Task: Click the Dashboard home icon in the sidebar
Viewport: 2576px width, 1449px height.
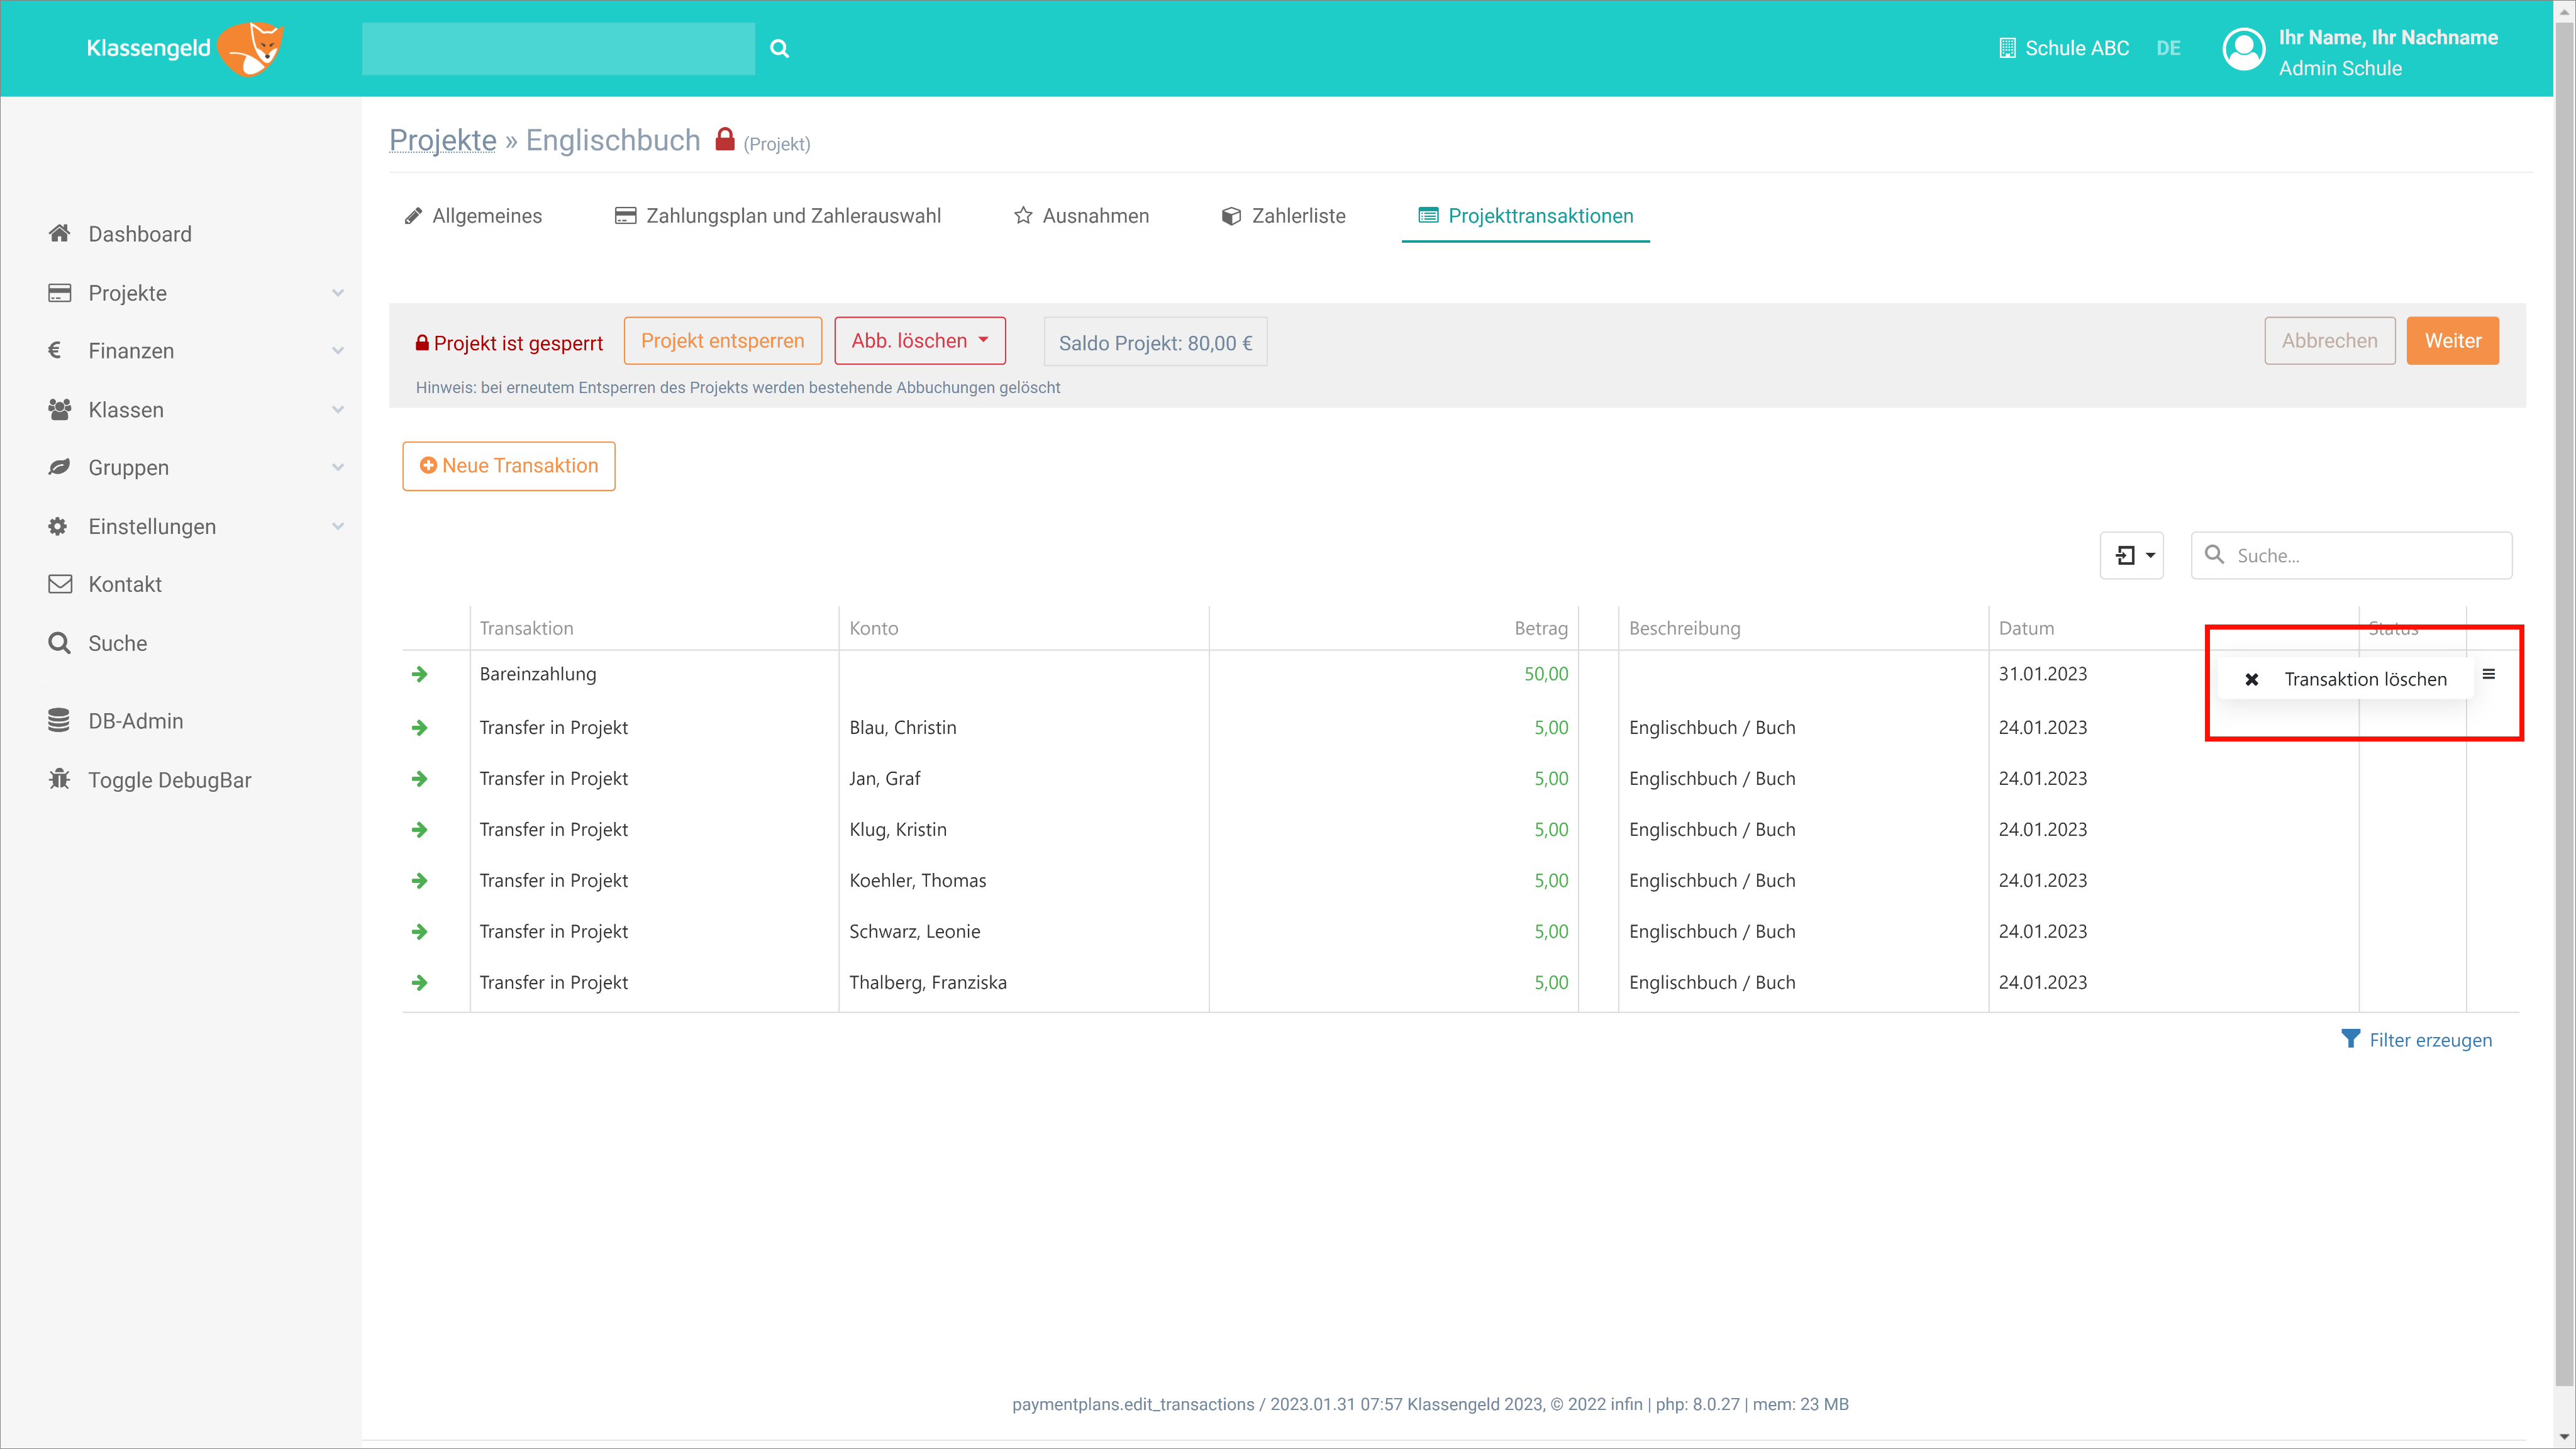Action: point(59,233)
